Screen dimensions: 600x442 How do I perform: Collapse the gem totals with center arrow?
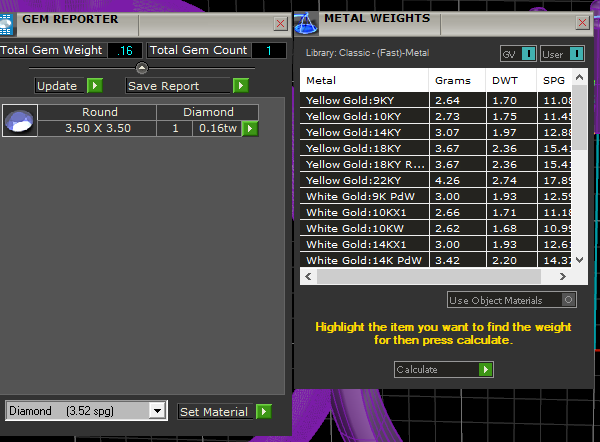141,68
